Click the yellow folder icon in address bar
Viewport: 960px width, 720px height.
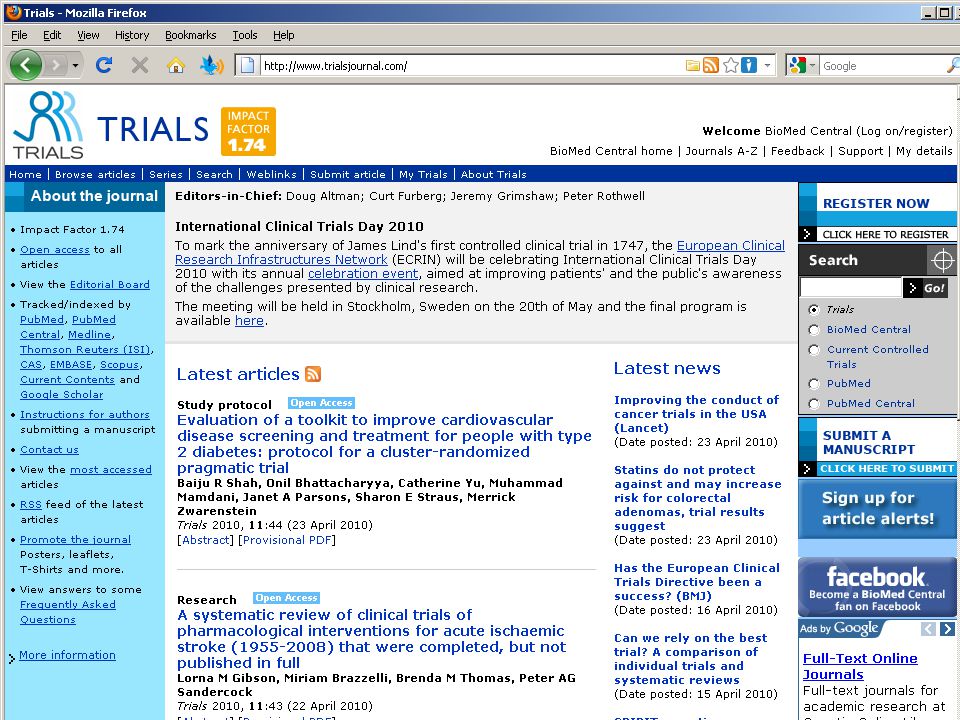click(x=692, y=66)
